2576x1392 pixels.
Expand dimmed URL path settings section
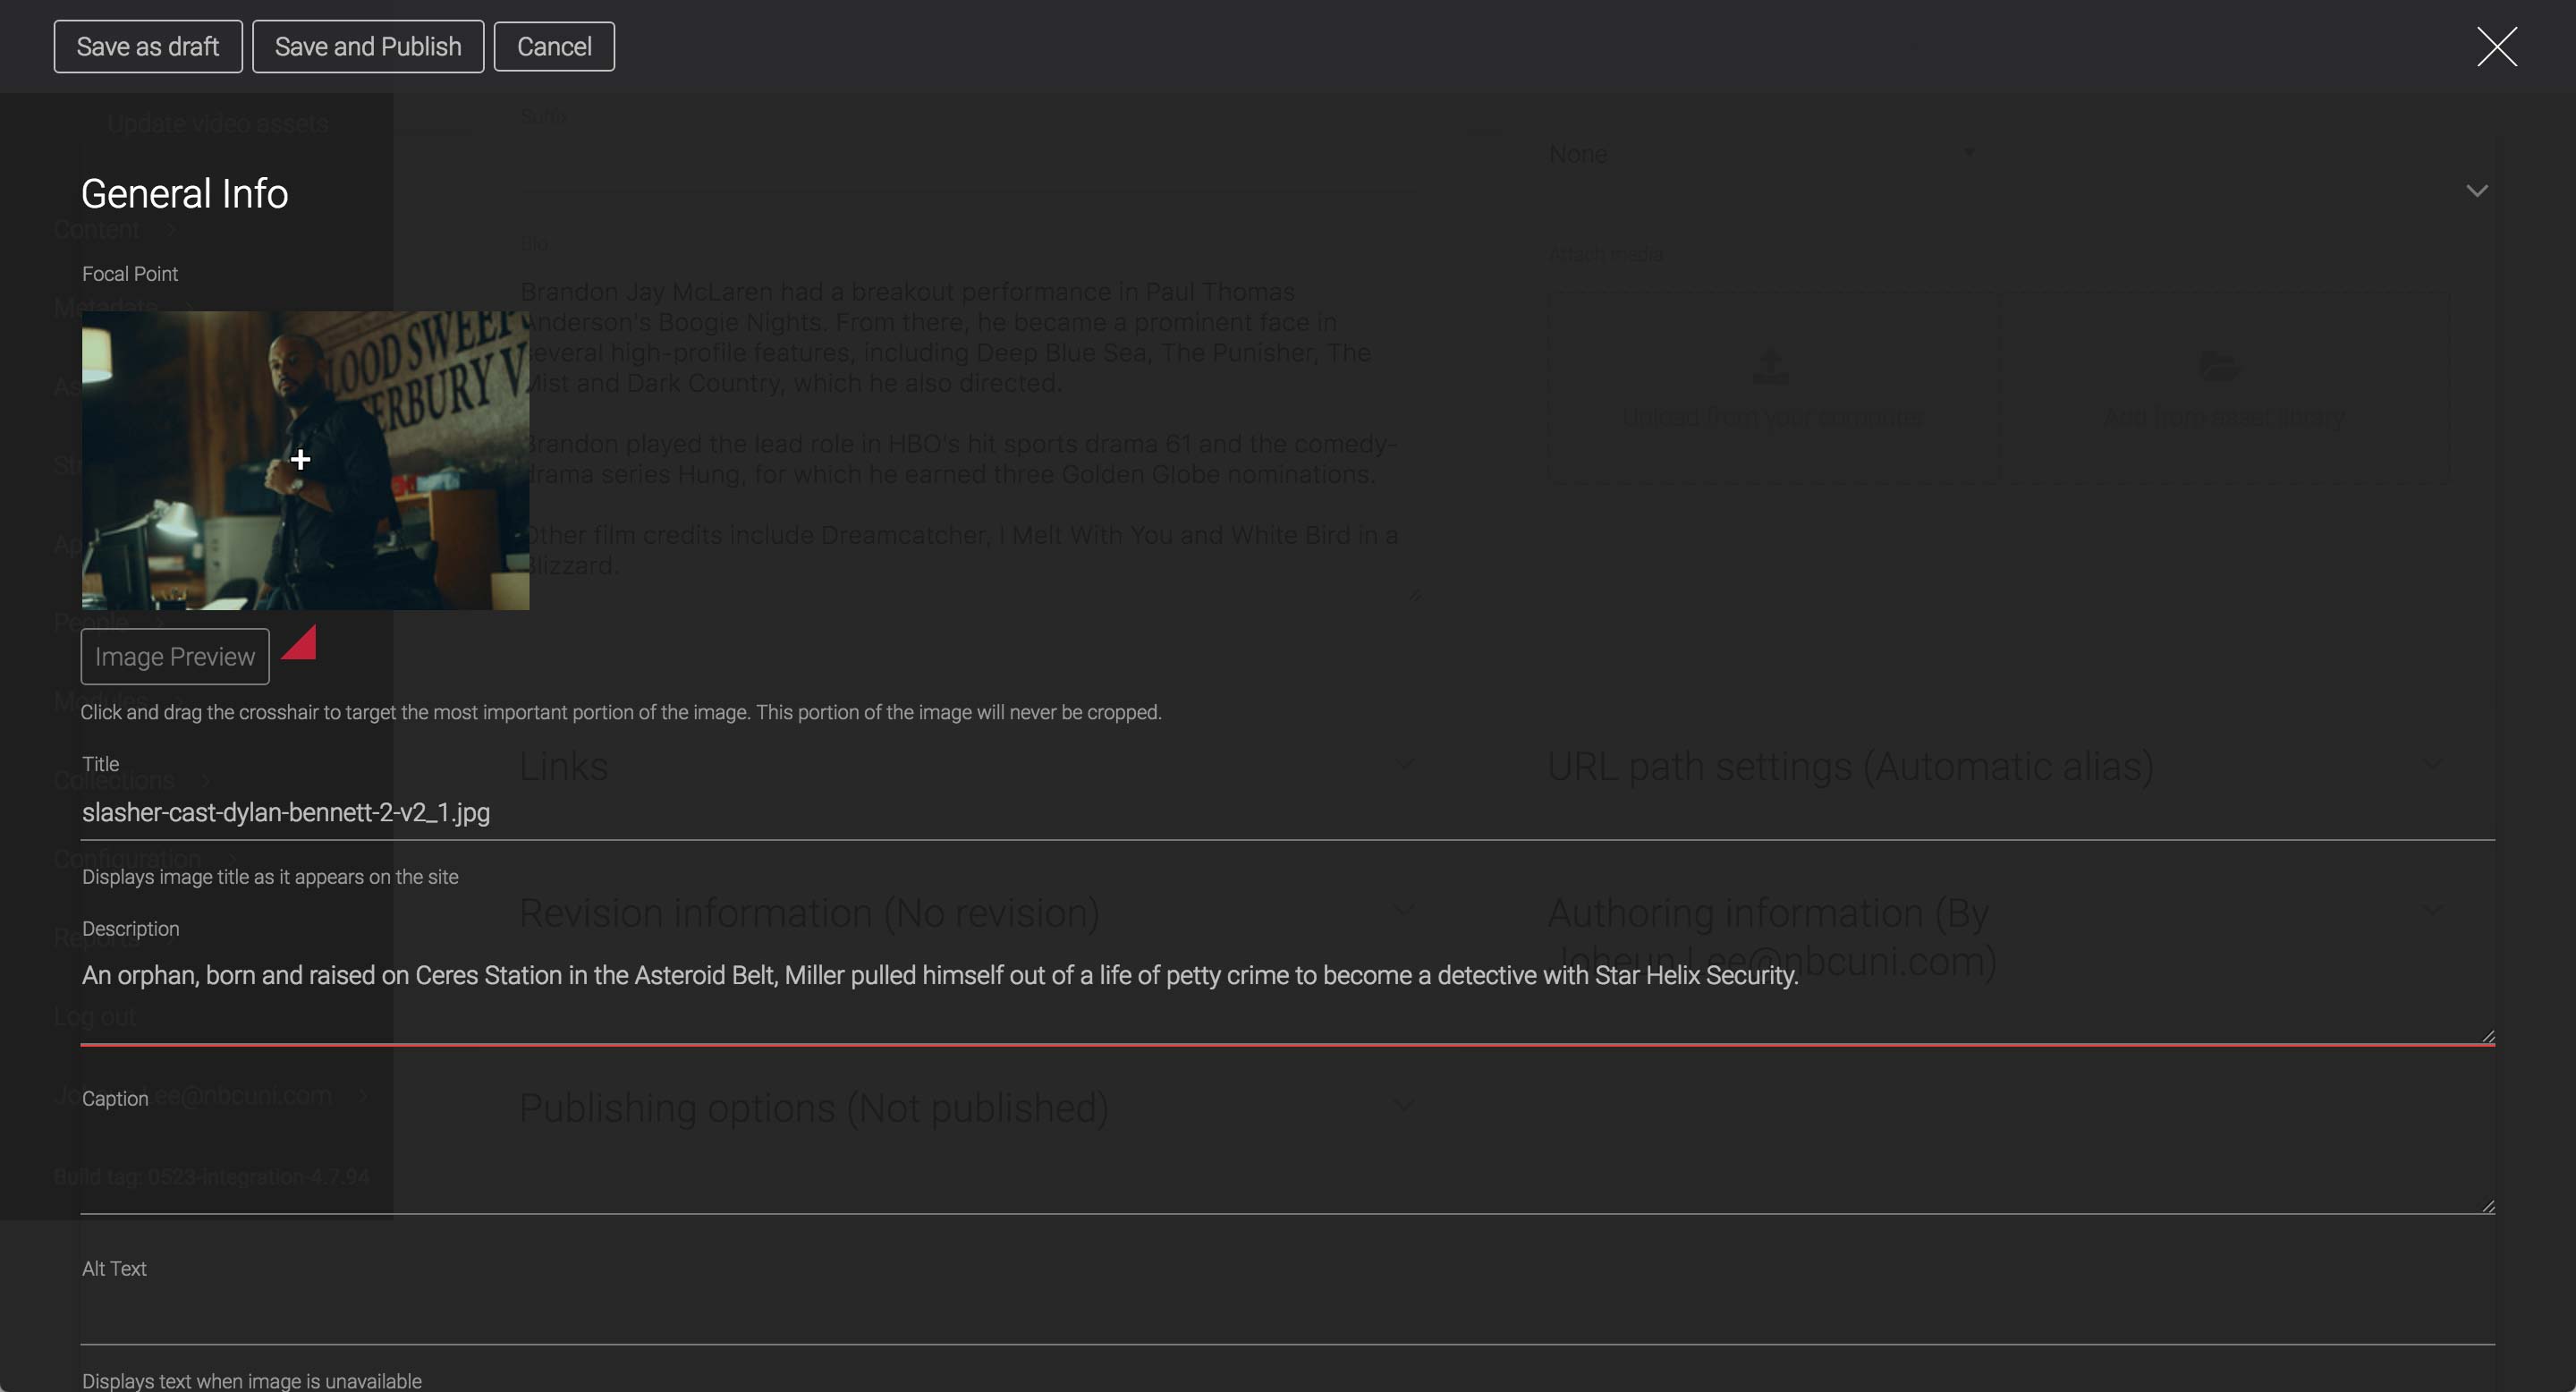point(1850,767)
